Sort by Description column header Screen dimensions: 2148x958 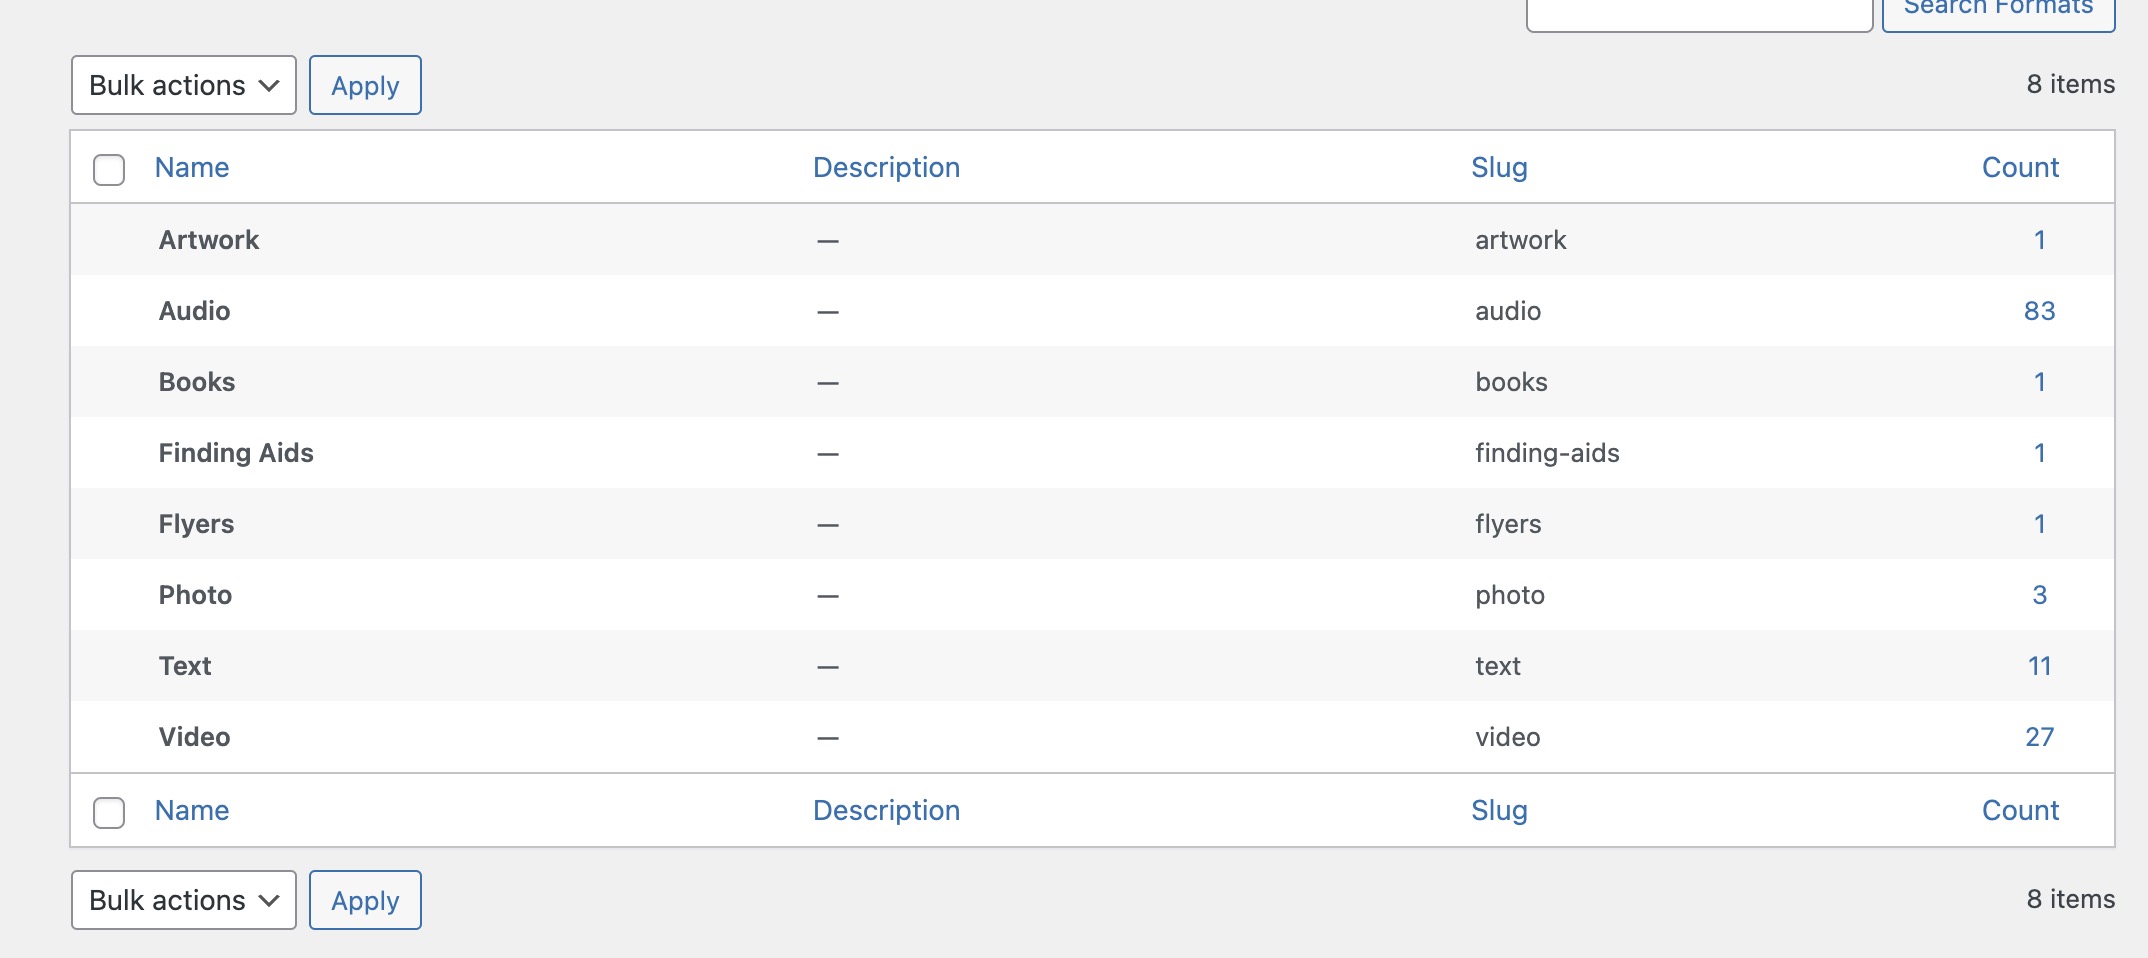[886, 167]
